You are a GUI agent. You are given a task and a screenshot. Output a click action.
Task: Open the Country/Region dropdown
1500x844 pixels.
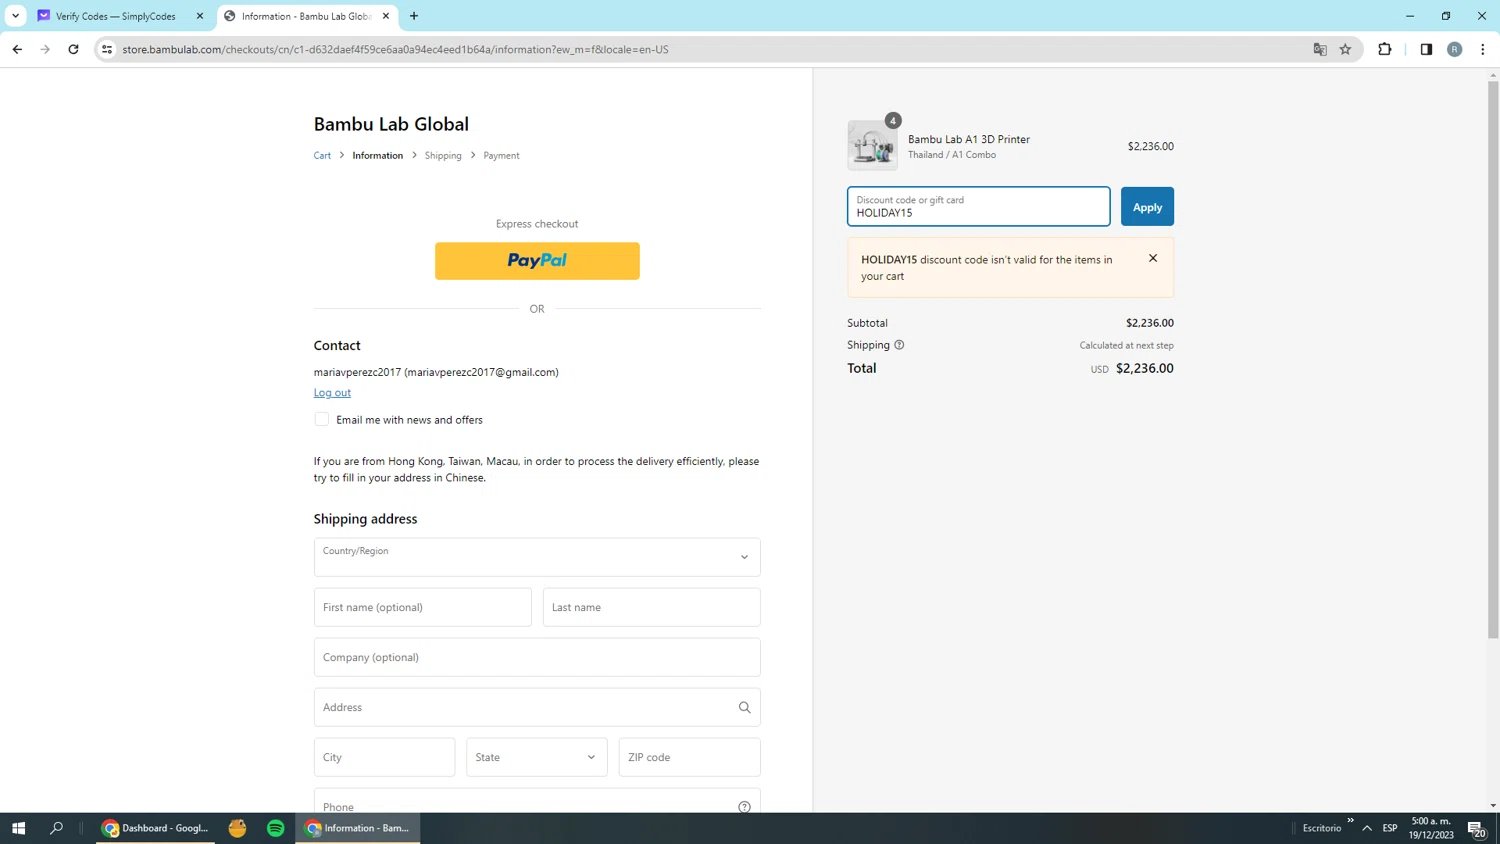pos(537,557)
